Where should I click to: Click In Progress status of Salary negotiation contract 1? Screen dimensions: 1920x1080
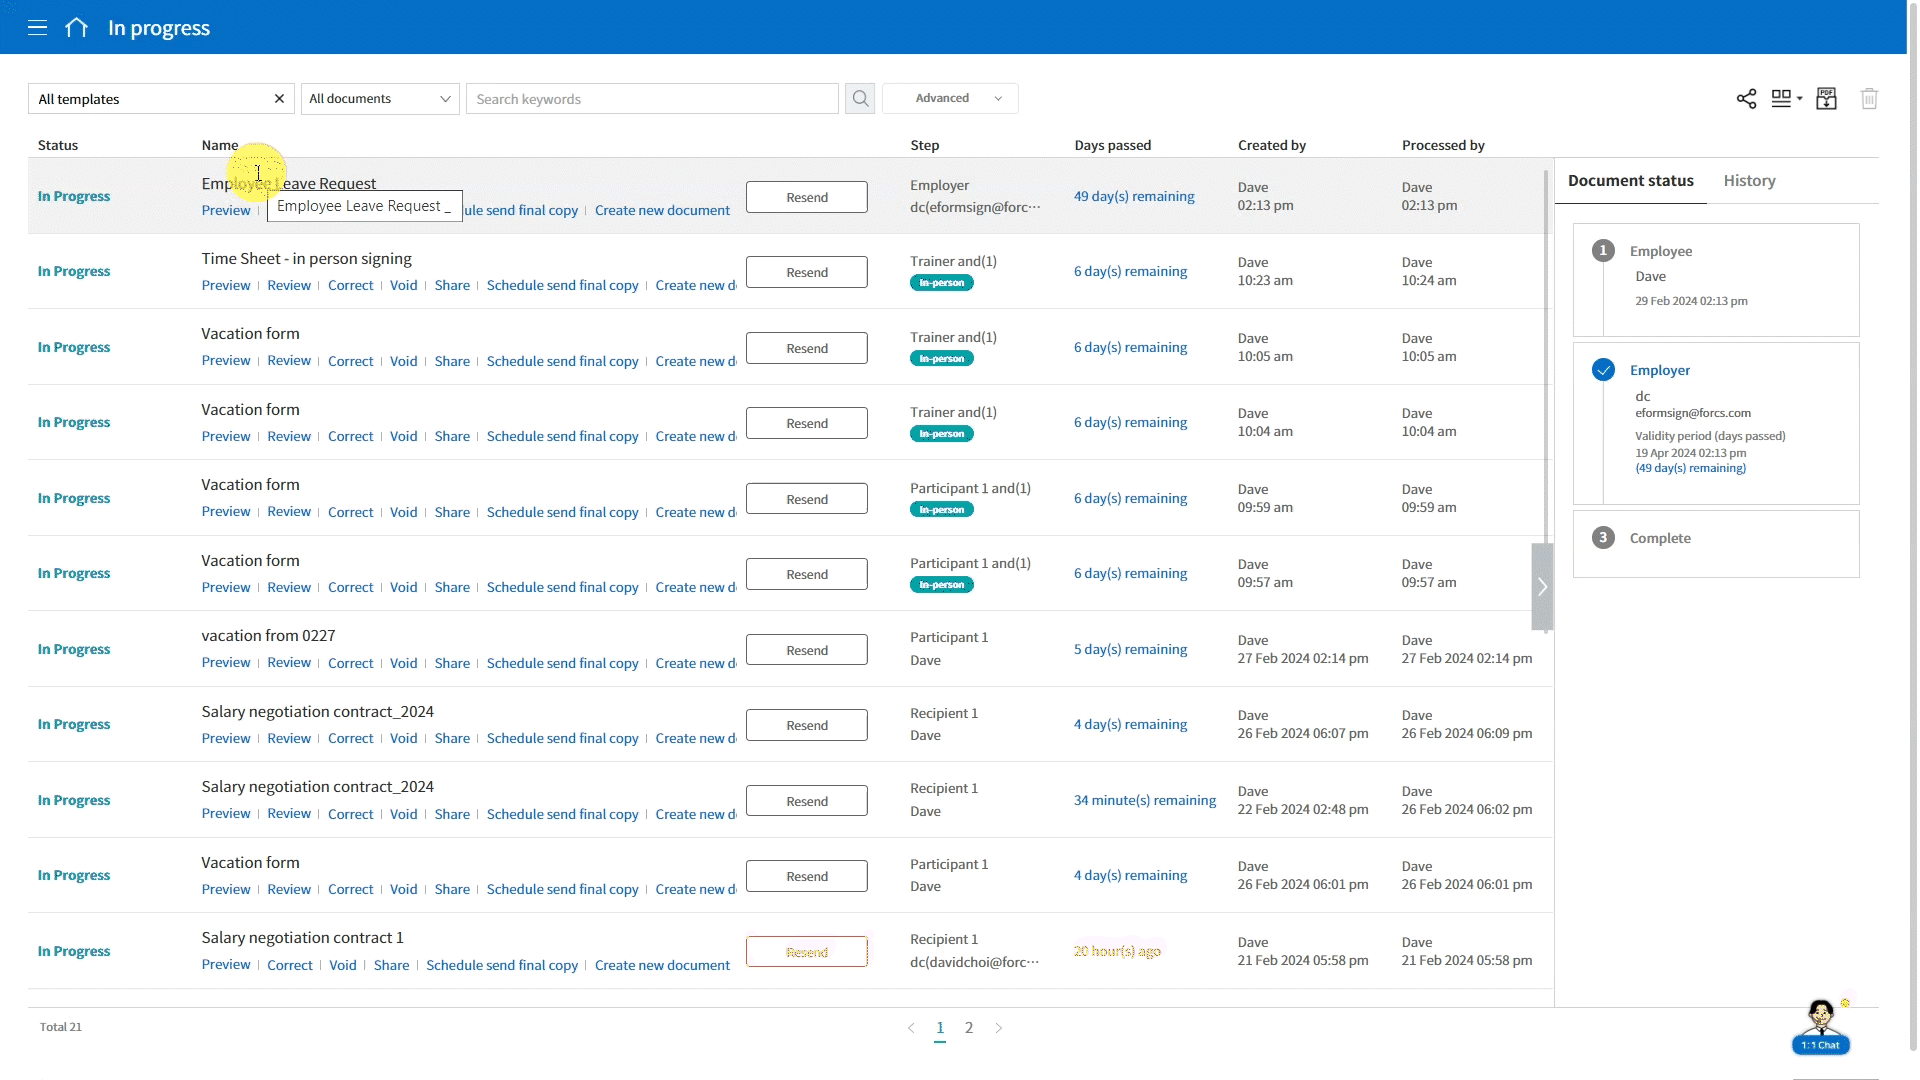(x=74, y=952)
